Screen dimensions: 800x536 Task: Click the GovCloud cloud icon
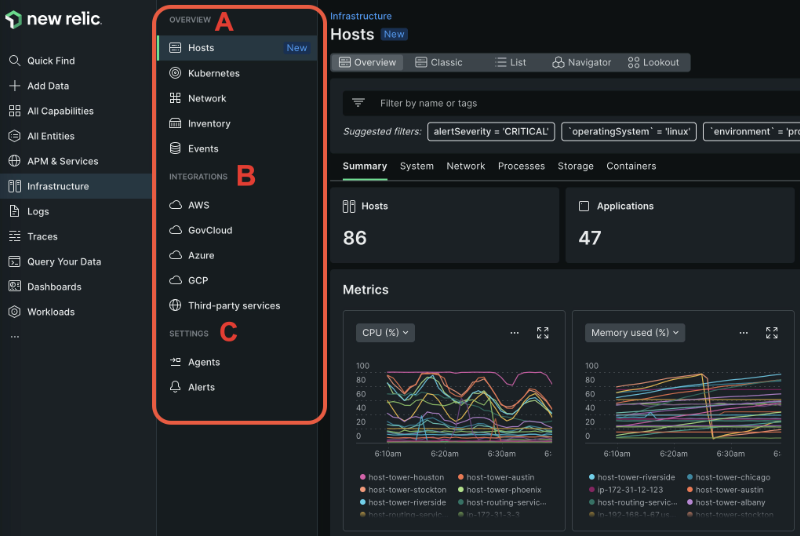tap(175, 229)
